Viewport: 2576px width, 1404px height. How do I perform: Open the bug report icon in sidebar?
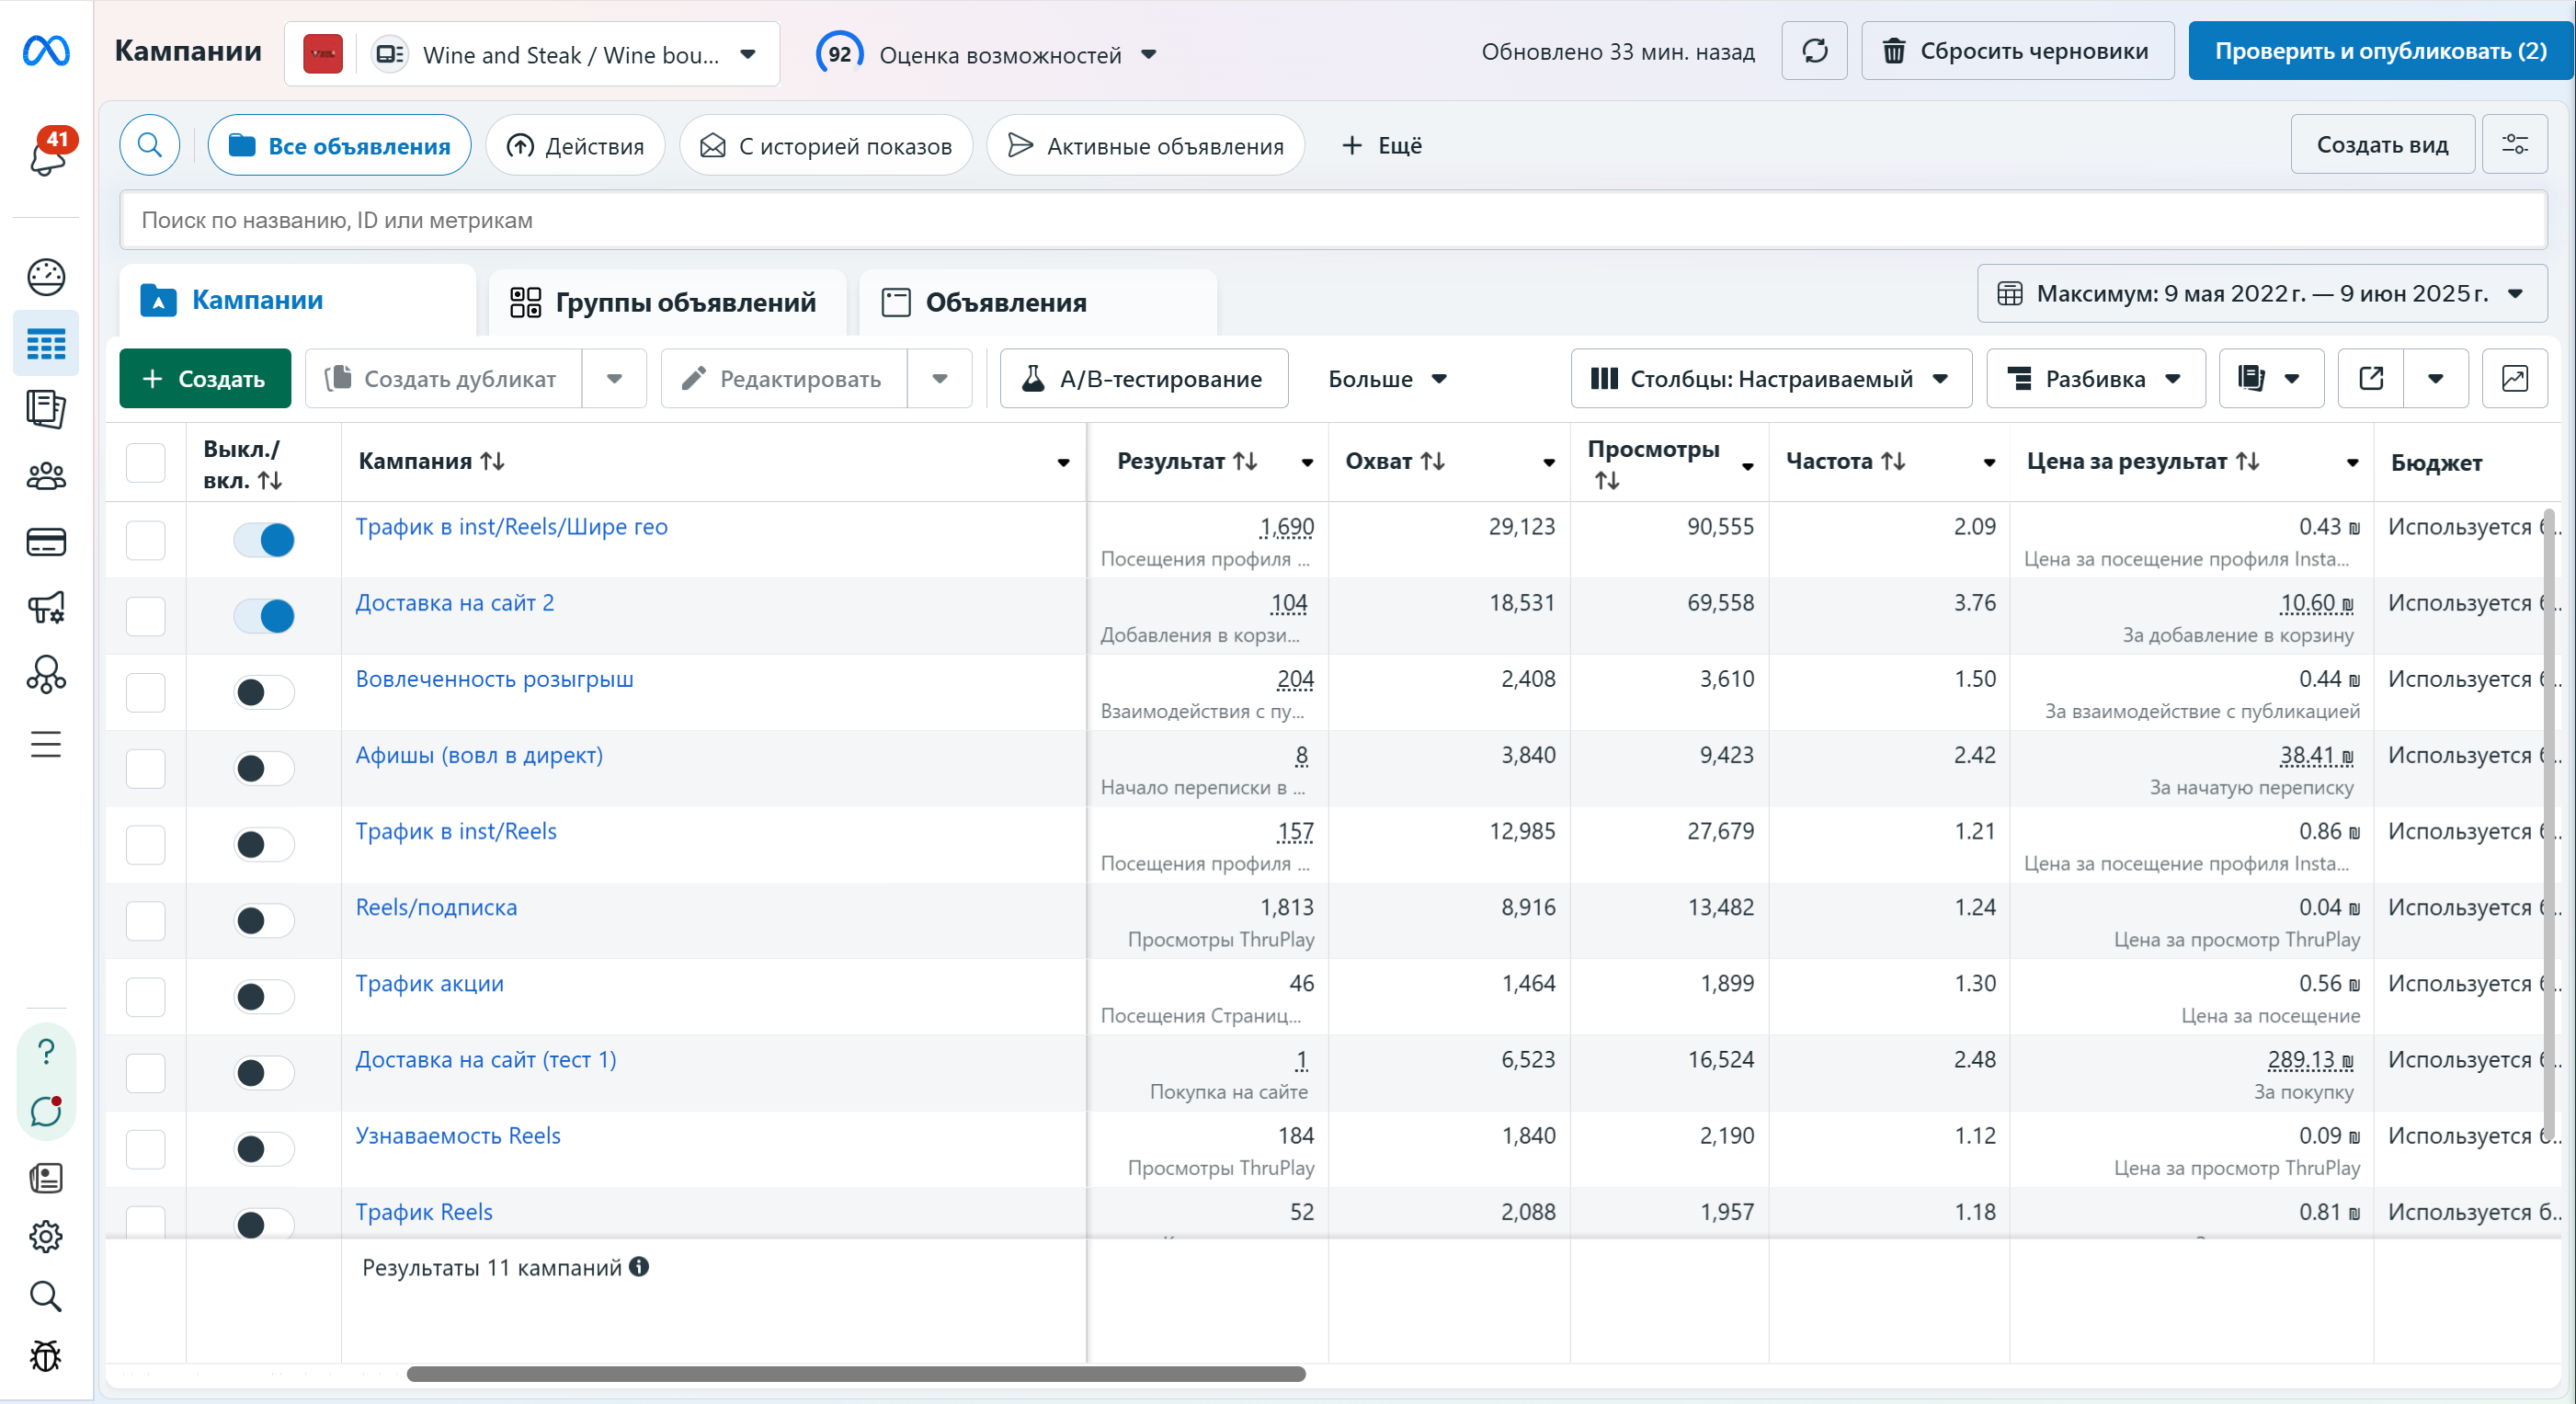[46, 1356]
